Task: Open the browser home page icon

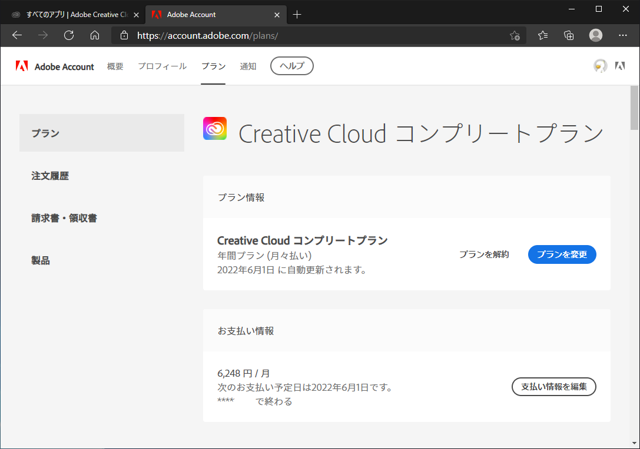Action: pos(95,36)
